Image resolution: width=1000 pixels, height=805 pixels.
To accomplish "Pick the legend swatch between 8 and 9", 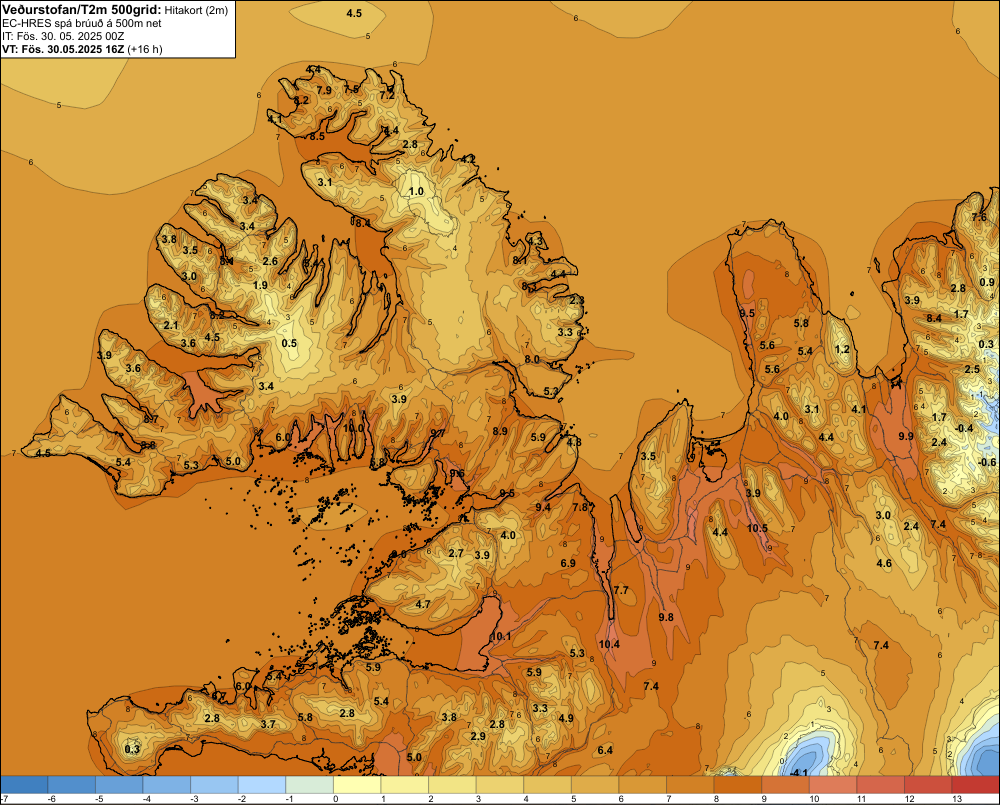I will tap(738, 785).
